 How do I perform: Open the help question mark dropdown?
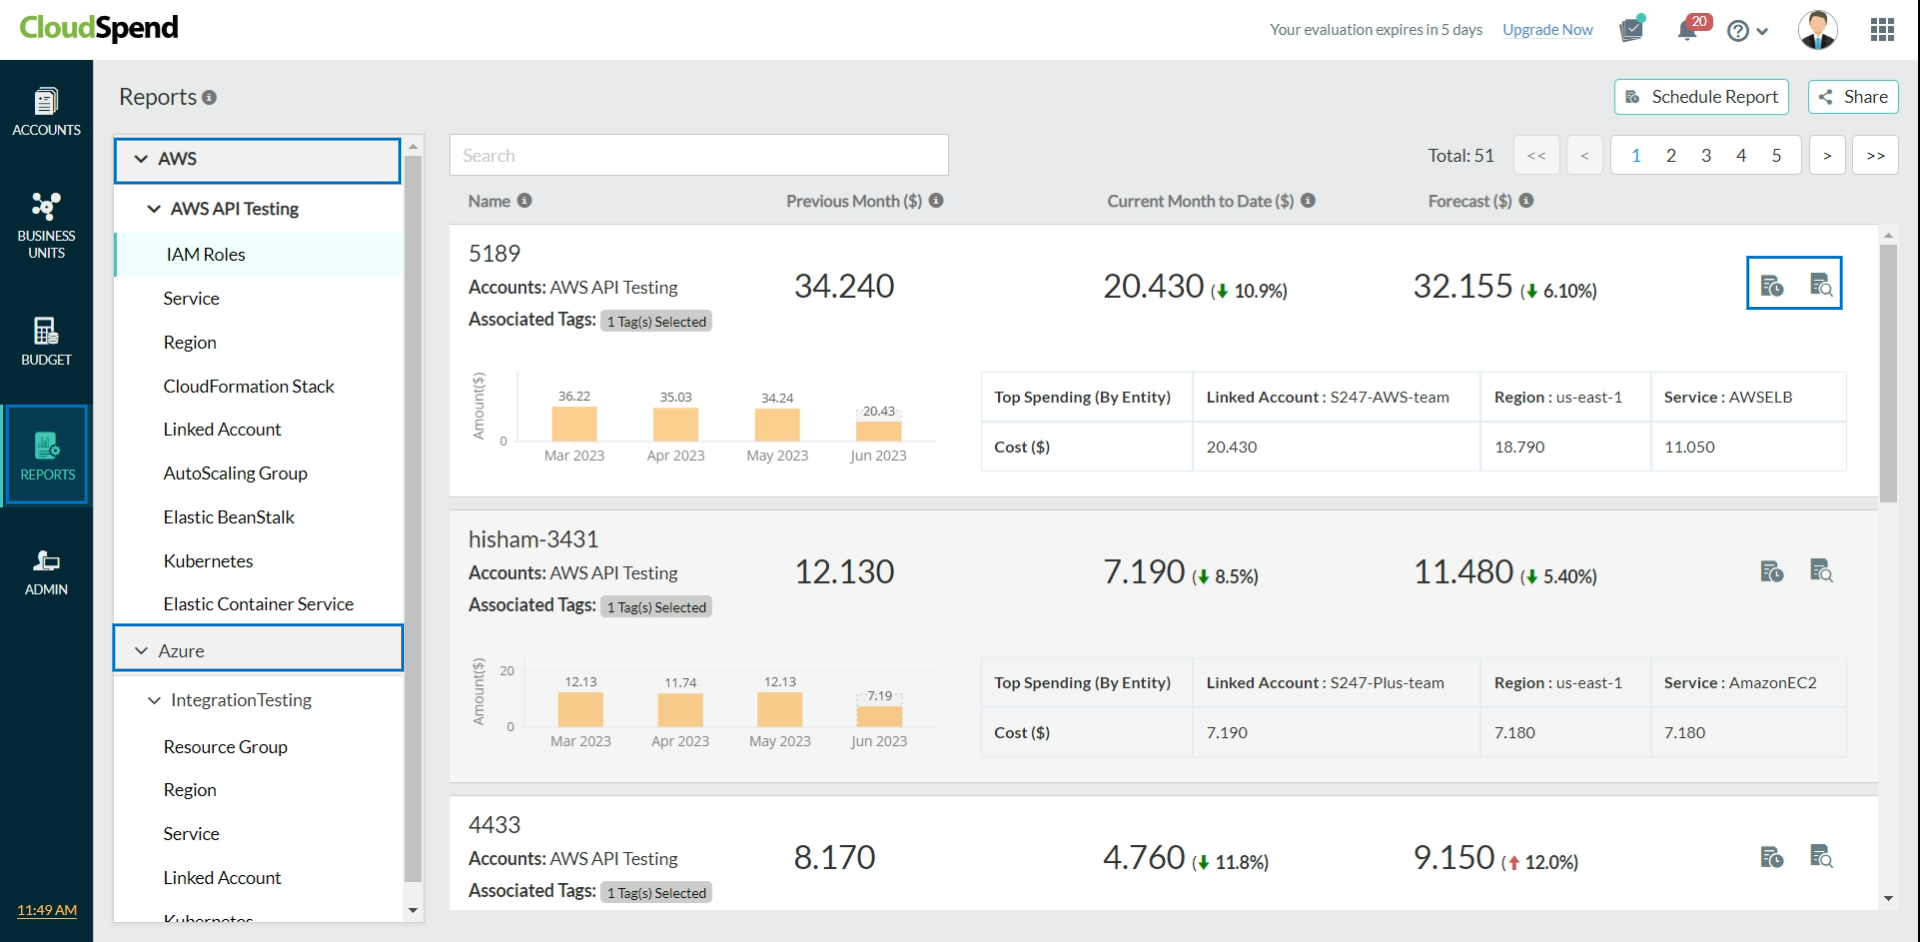point(1747,31)
